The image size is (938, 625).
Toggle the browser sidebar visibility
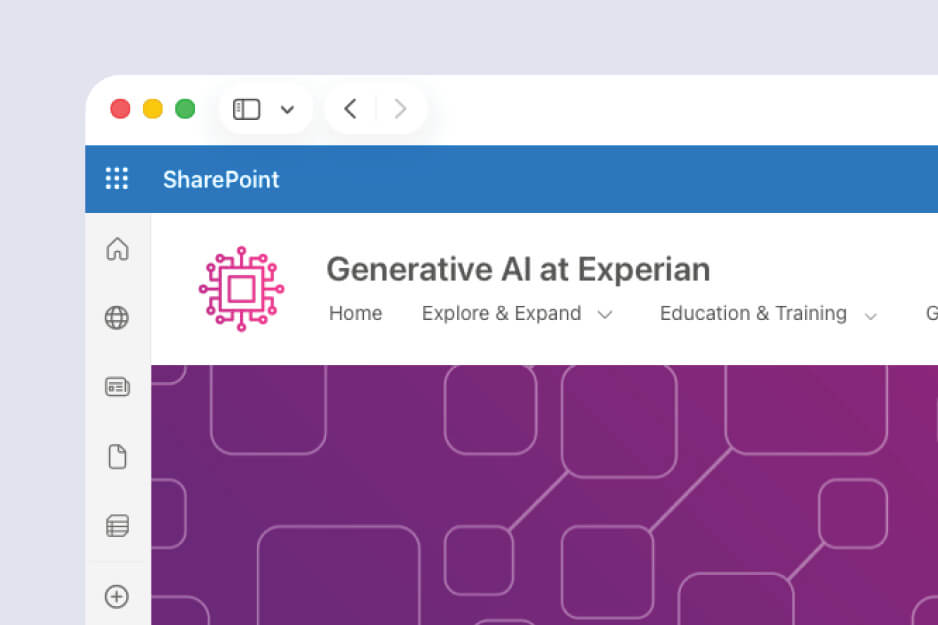tap(246, 109)
